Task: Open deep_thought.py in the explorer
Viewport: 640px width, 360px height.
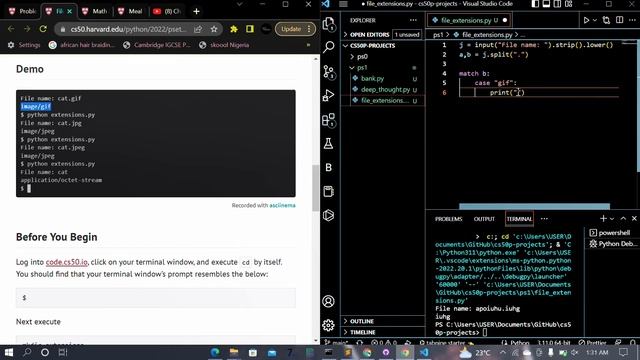Action: pos(382,89)
